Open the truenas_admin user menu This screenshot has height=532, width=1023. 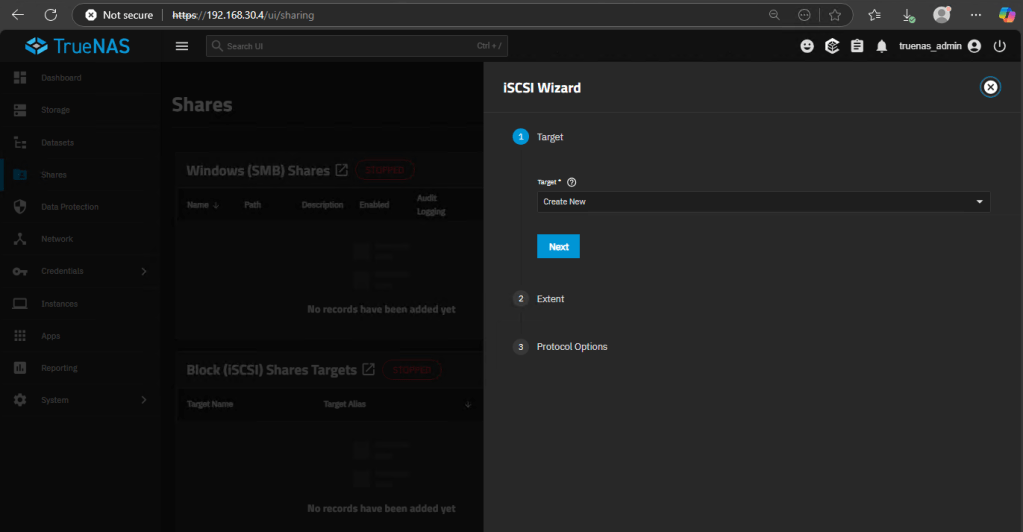pos(939,46)
